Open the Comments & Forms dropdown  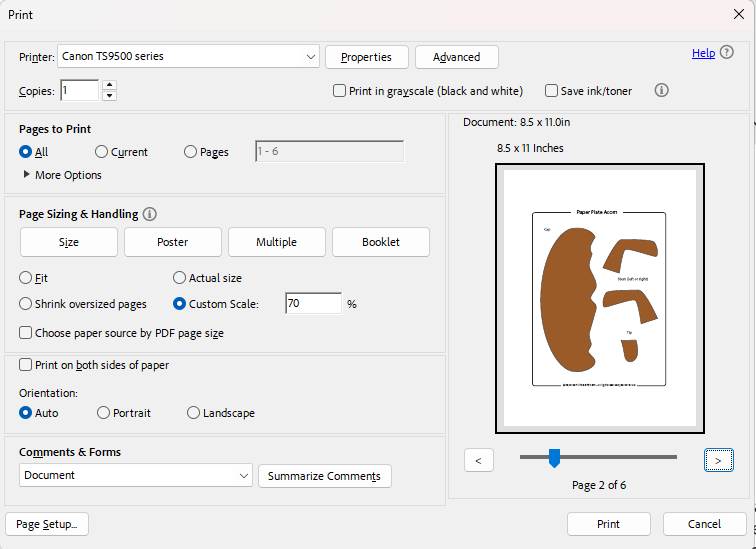coord(136,475)
